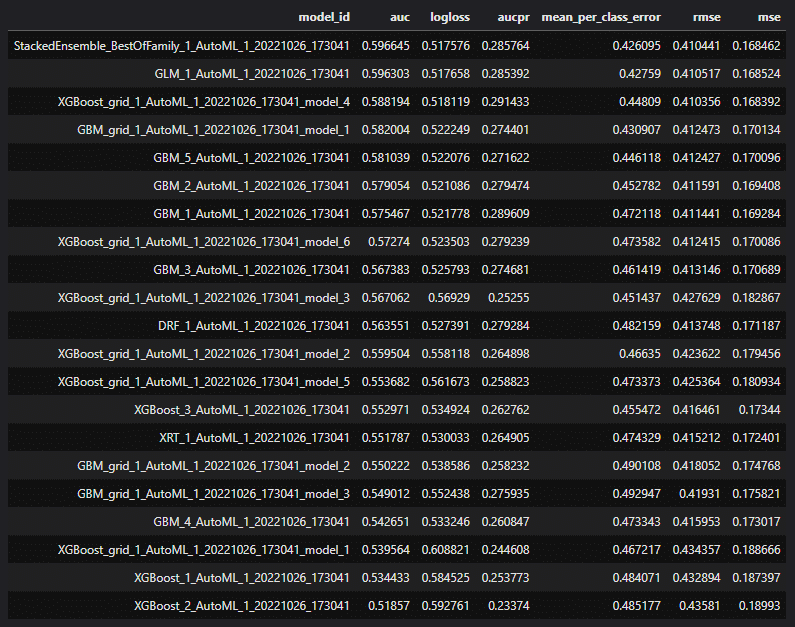Viewport: 795px width, 627px height.
Task: Select GBM_grid_1 model_1 model id
Action: click(213, 130)
